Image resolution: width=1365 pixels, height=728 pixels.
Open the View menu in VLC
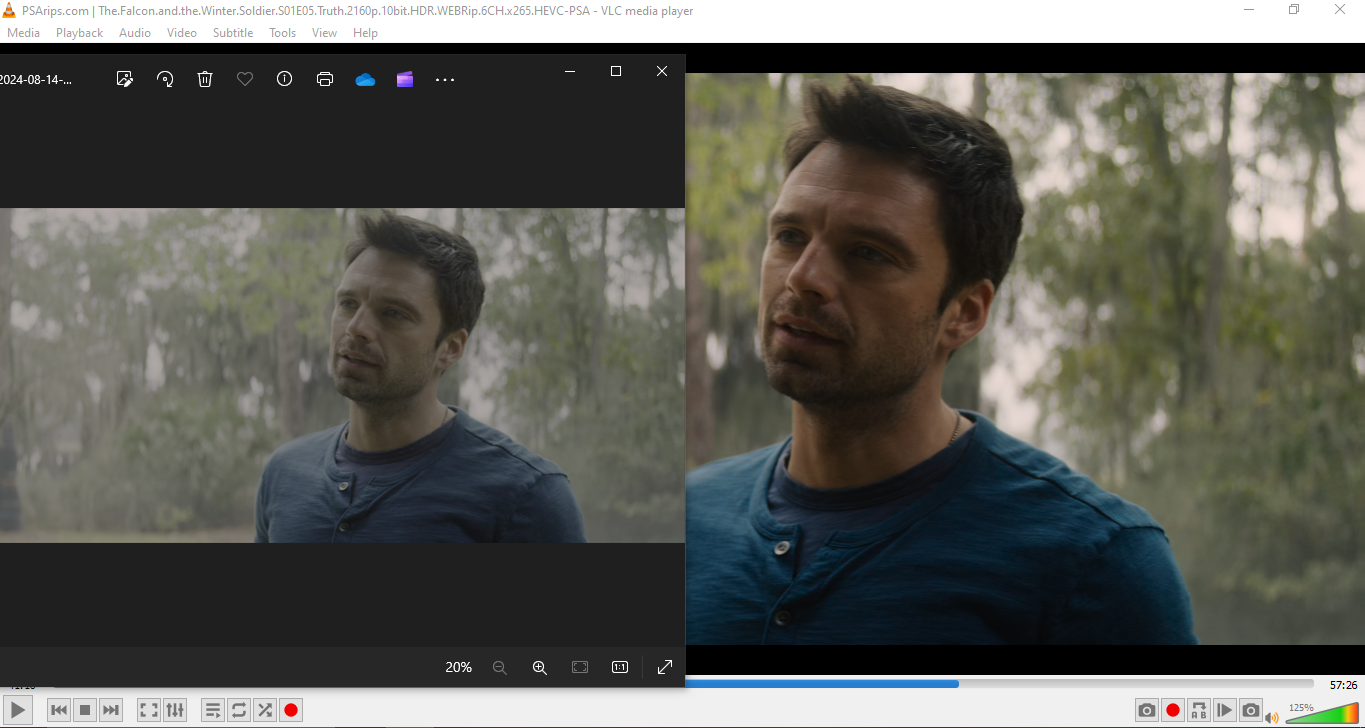[324, 32]
